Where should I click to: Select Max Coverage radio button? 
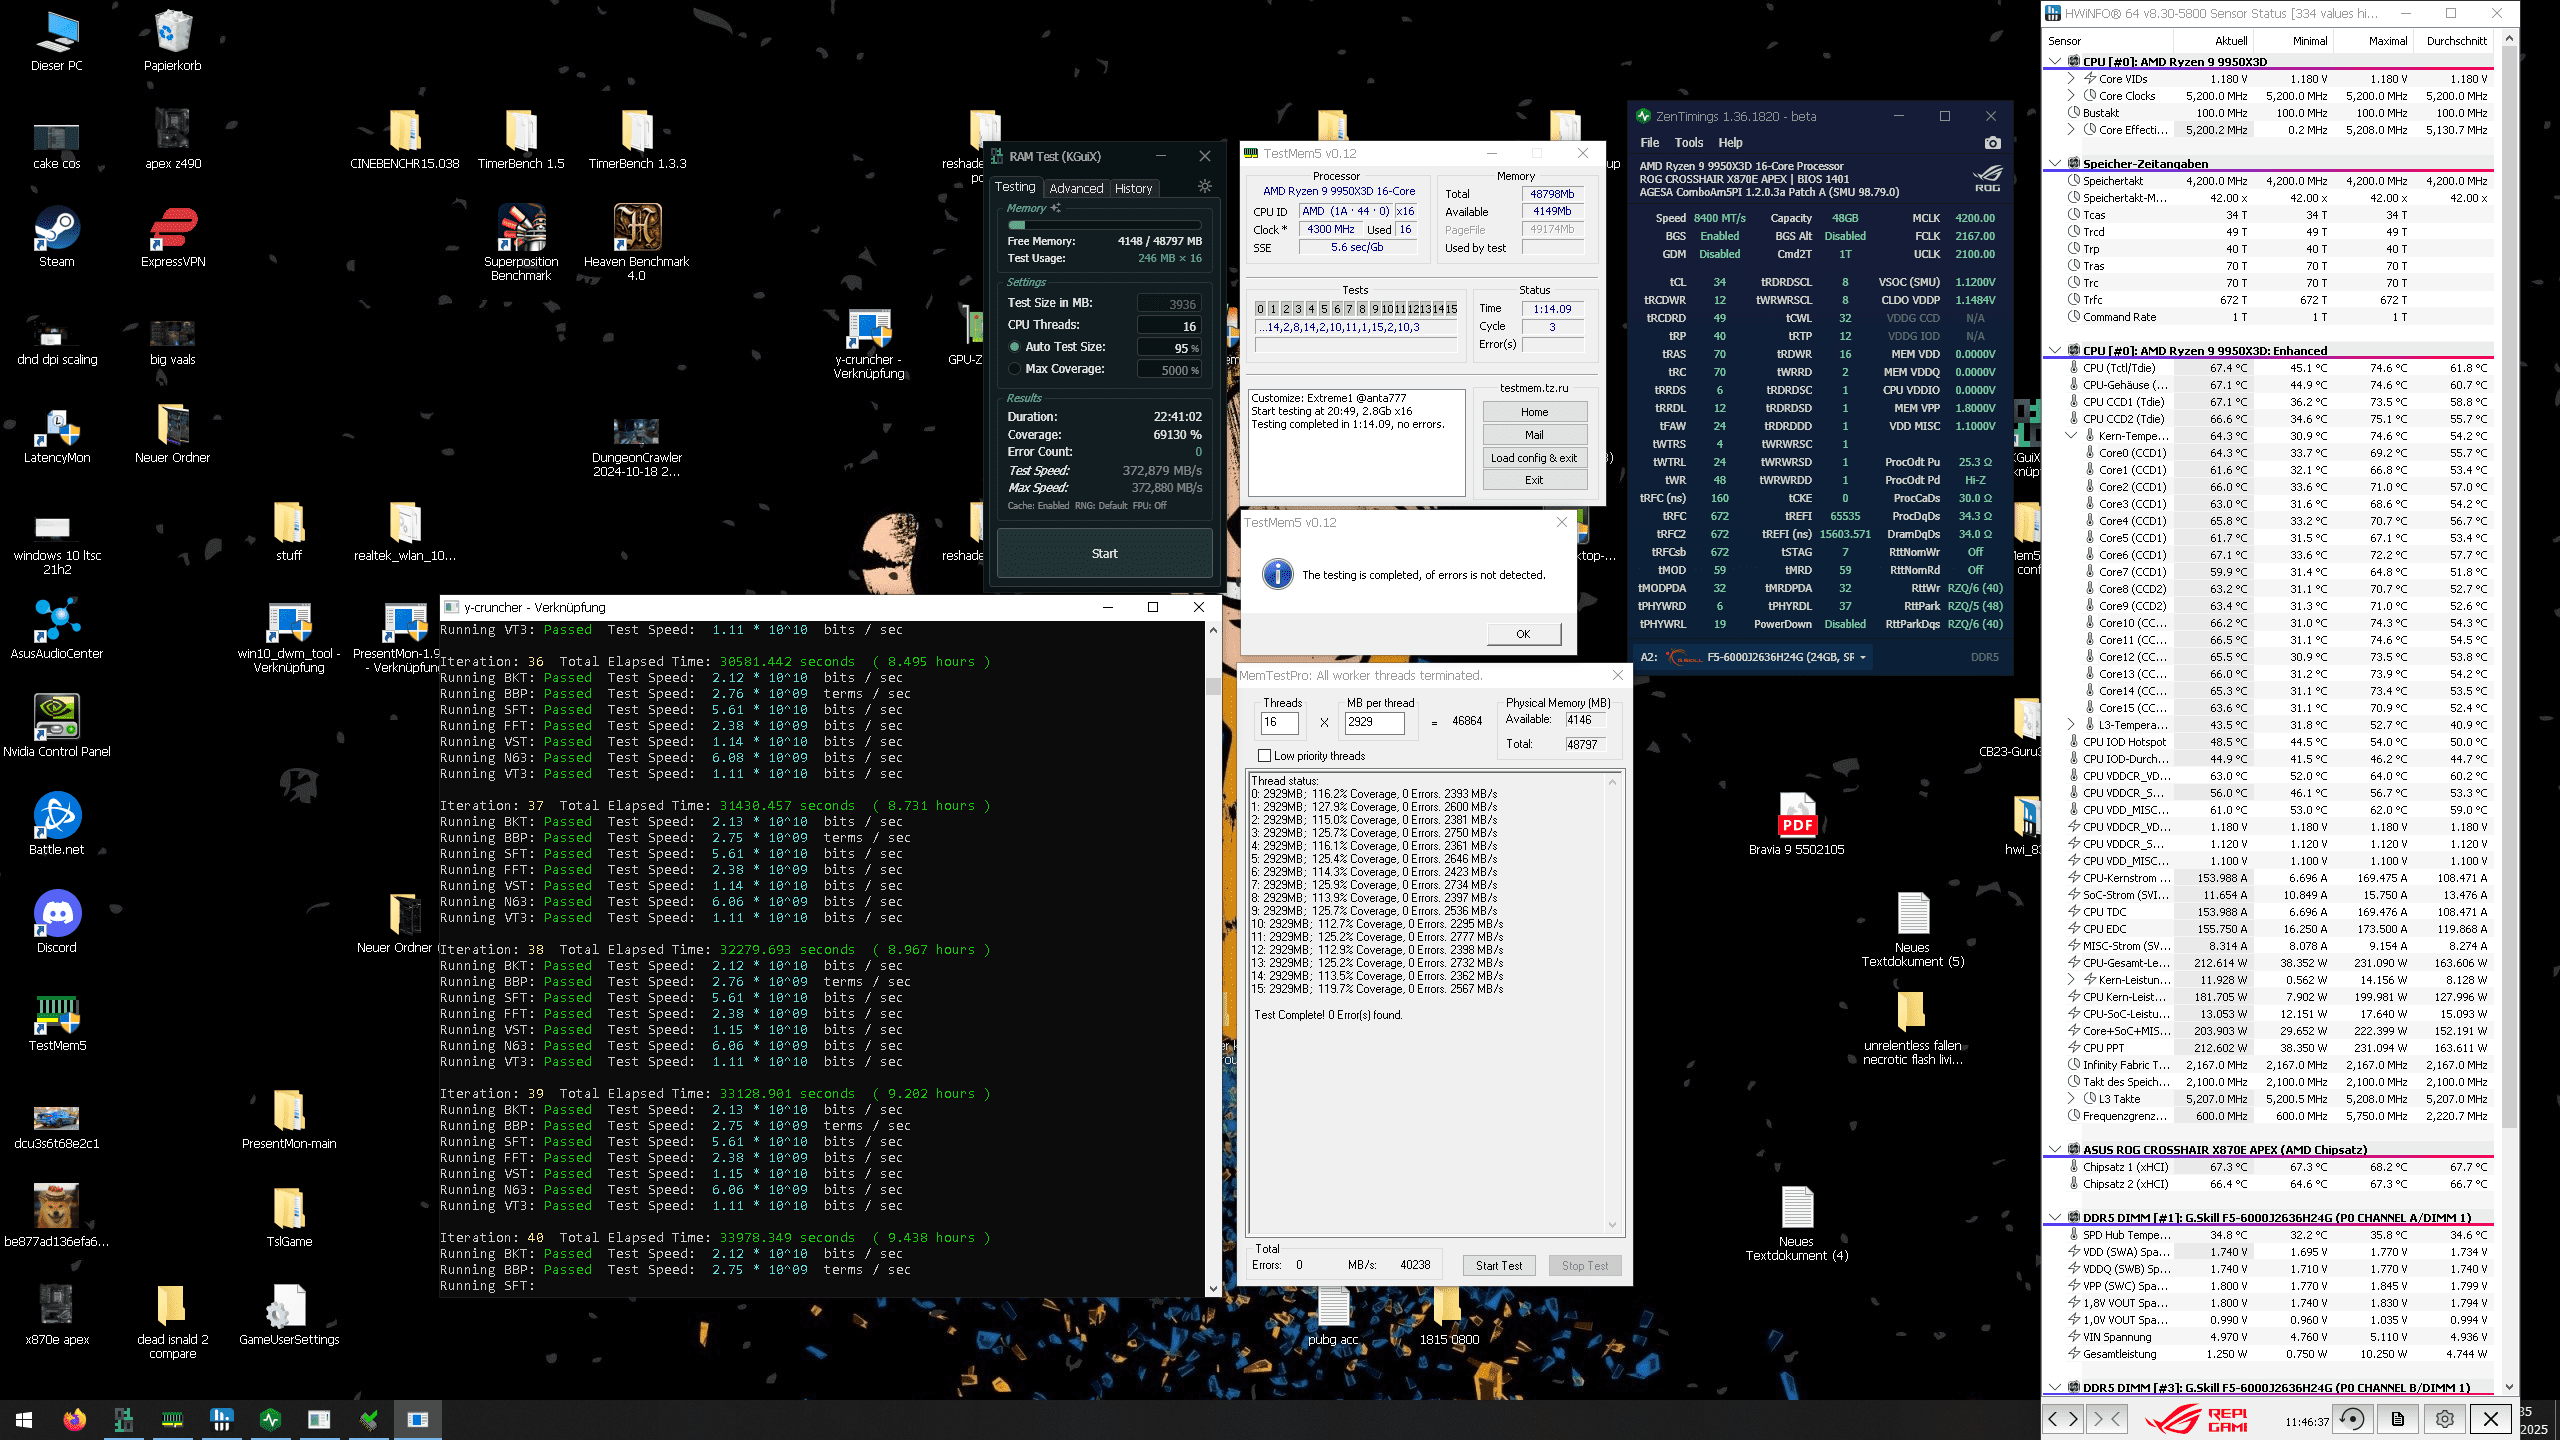click(x=1015, y=369)
